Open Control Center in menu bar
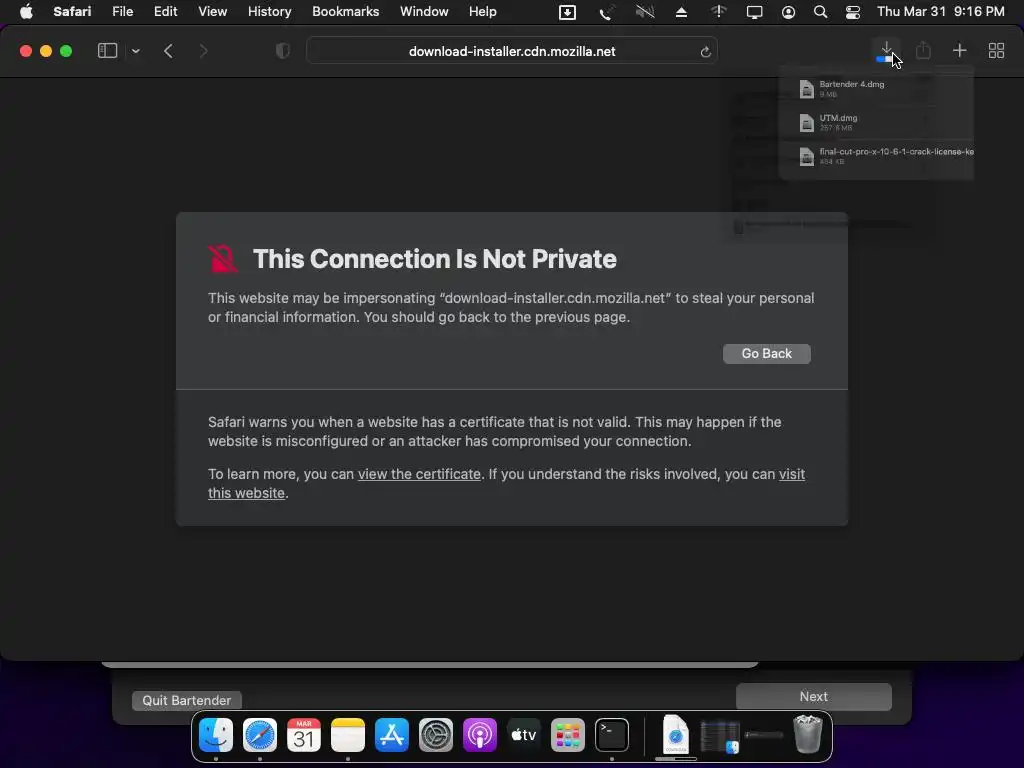The width and height of the screenshot is (1024, 768). 852,12
